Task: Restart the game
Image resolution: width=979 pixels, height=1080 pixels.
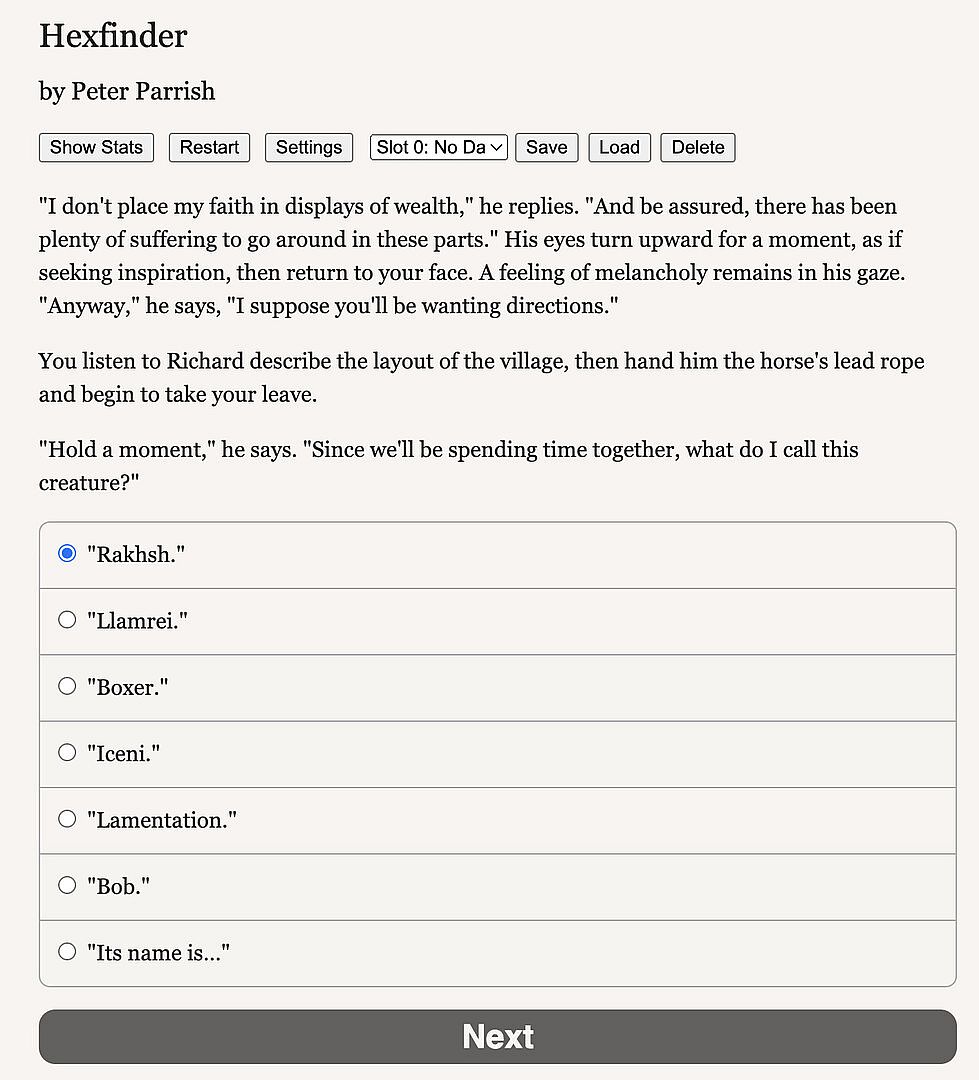Action: point(209,147)
